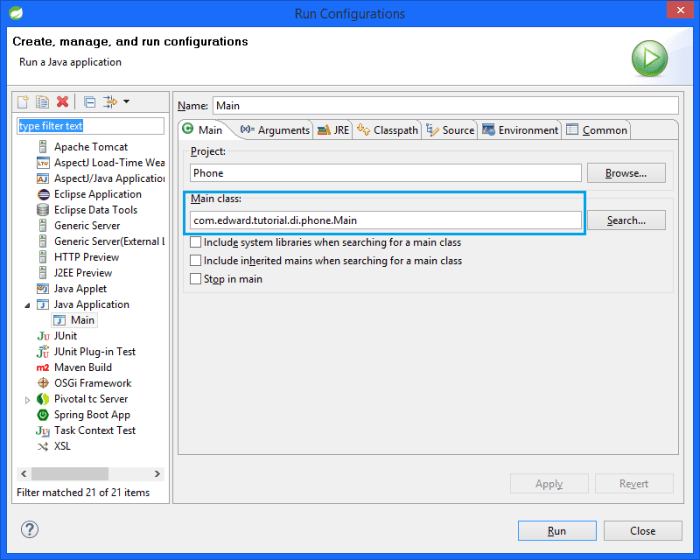Screen dimensions: 700x560
Task: Collapse the Java Application tree node
Action: point(27,305)
